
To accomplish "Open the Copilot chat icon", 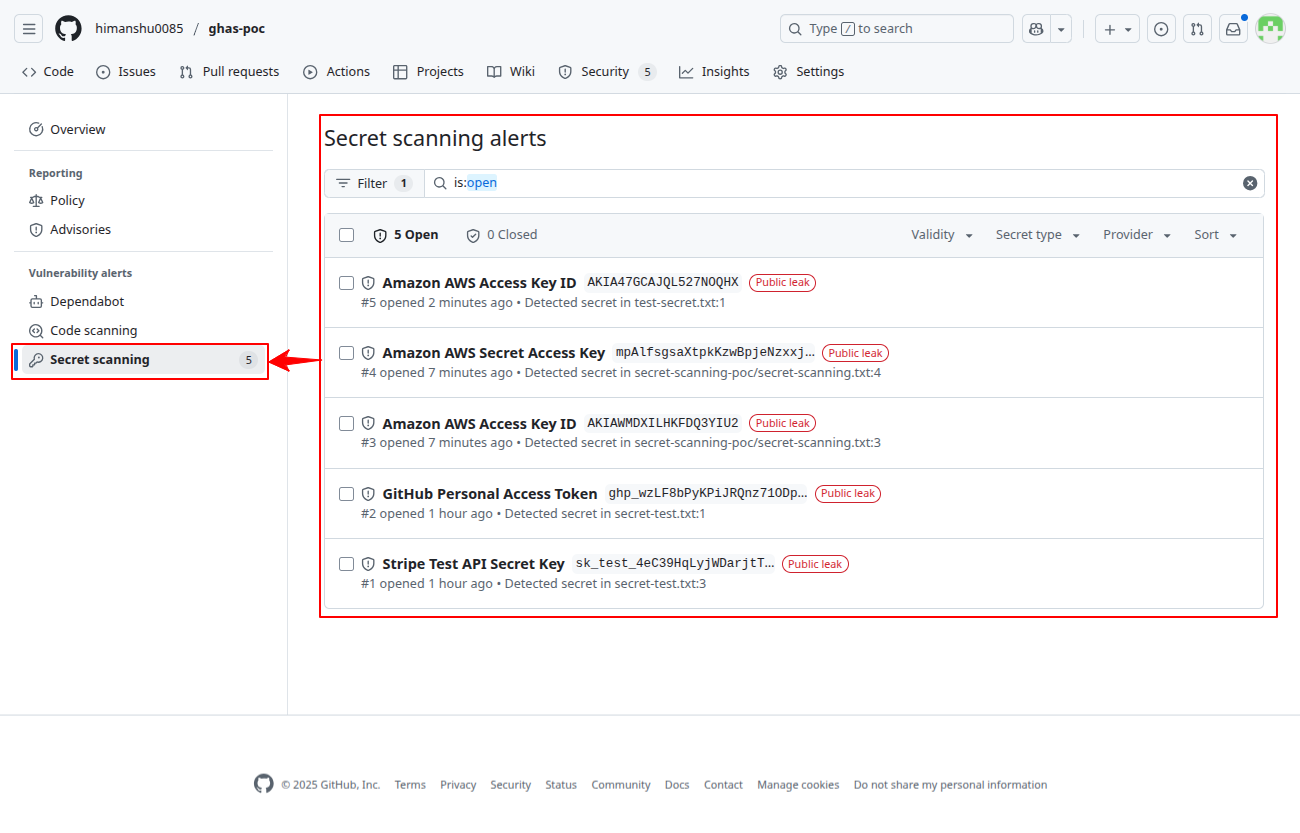I will (x=1035, y=28).
